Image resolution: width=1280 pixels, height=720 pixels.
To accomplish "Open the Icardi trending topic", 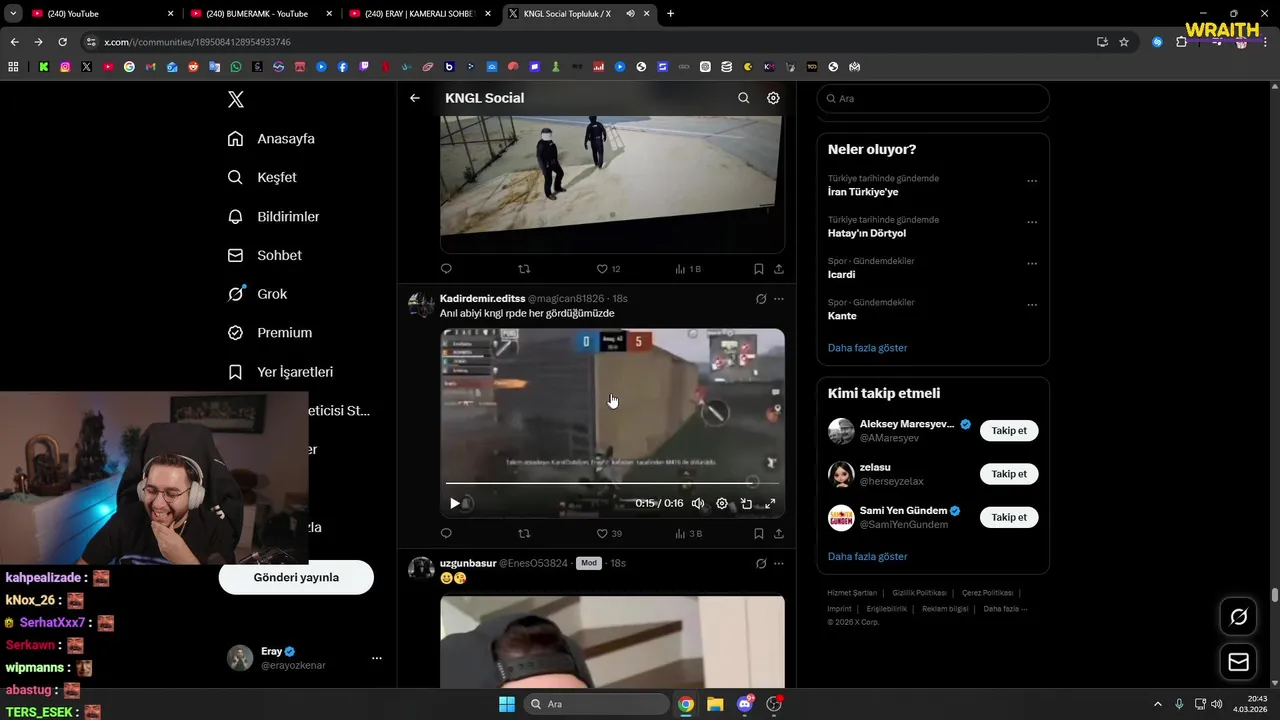I will click(x=841, y=274).
